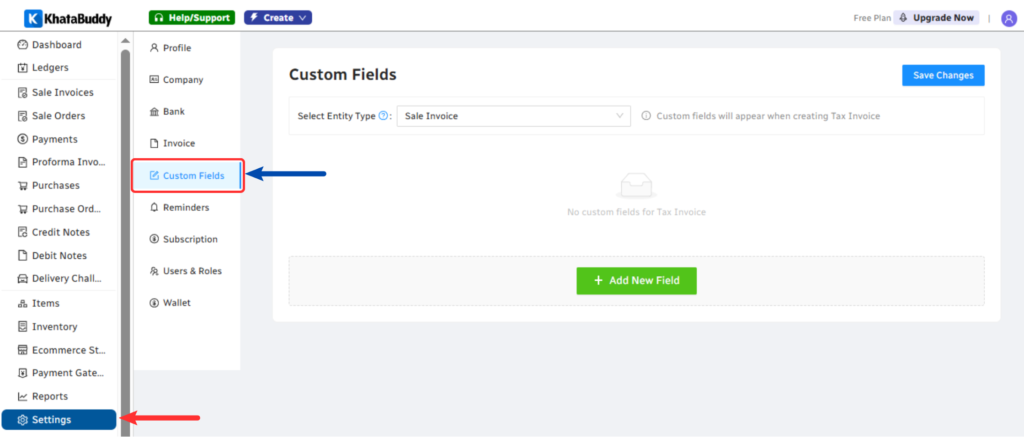The width and height of the screenshot is (1024, 438).
Task: Click the Wallet icon in settings menu
Action: (154, 303)
